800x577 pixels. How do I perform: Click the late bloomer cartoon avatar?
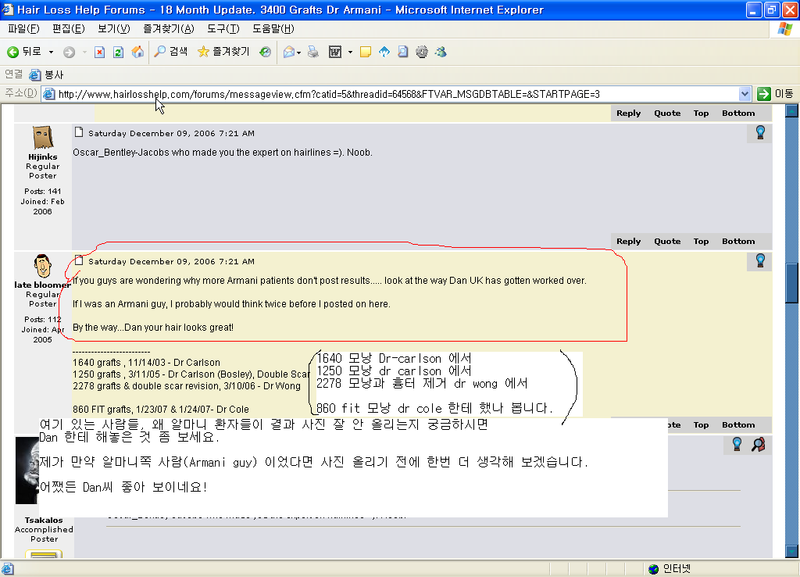pos(42,266)
